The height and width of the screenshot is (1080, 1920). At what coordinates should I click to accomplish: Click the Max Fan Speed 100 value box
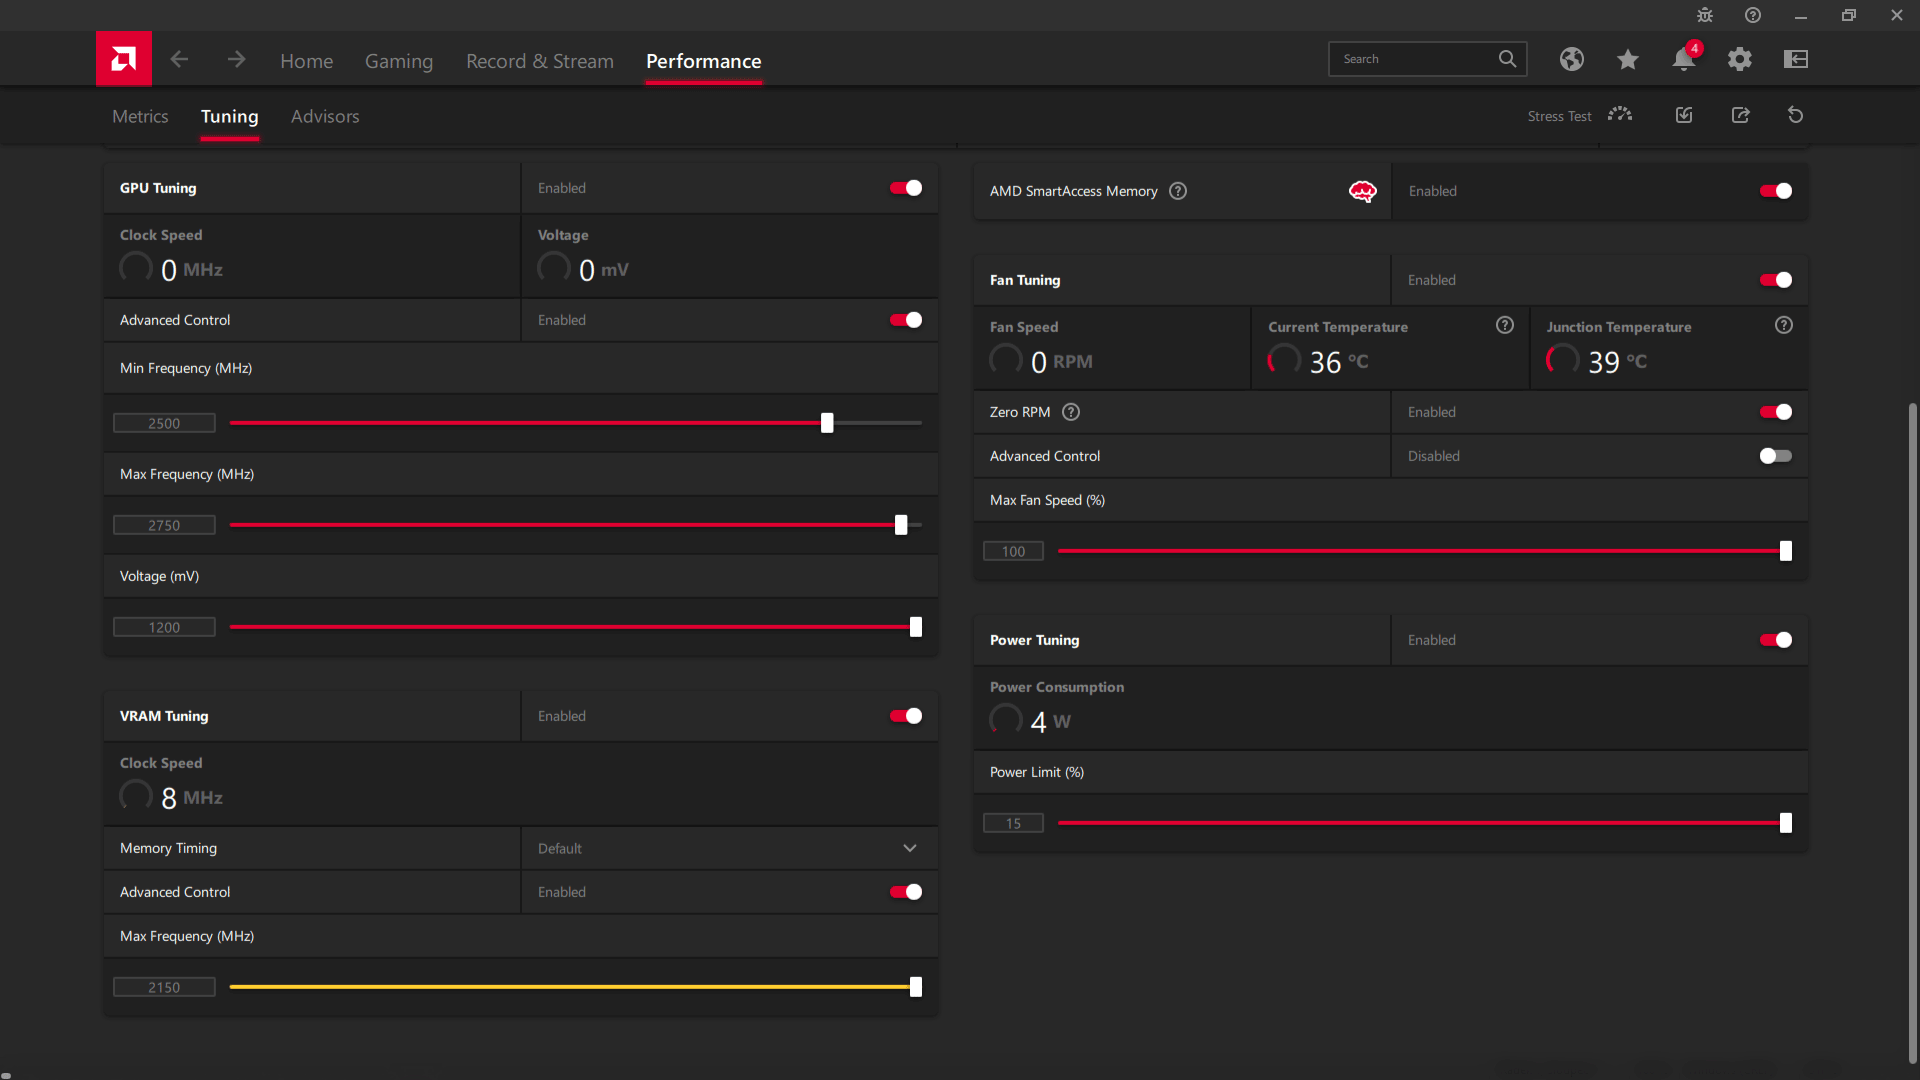pyautogui.click(x=1013, y=551)
